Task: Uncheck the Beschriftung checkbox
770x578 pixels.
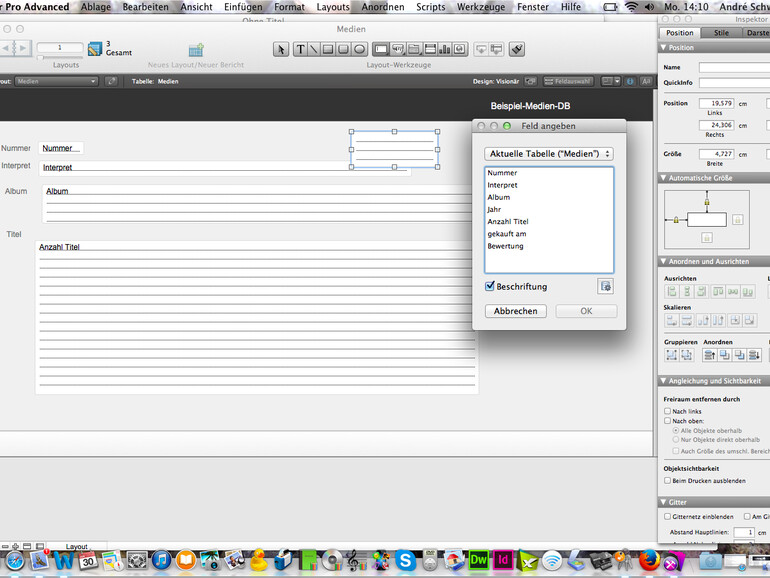Action: [x=490, y=286]
